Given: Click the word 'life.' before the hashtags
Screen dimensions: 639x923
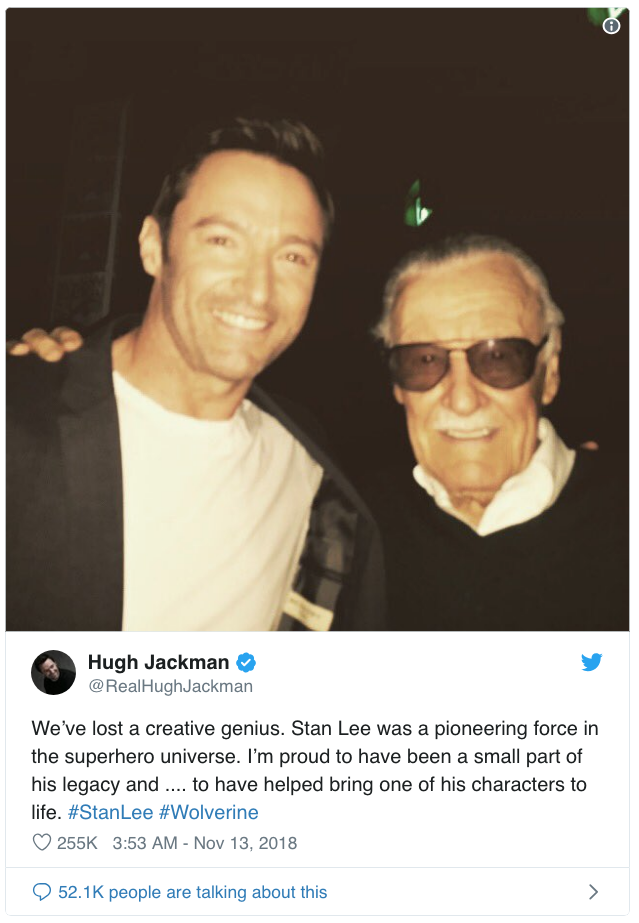Looking at the screenshot, I should pyautogui.click(x=46, y=812).
